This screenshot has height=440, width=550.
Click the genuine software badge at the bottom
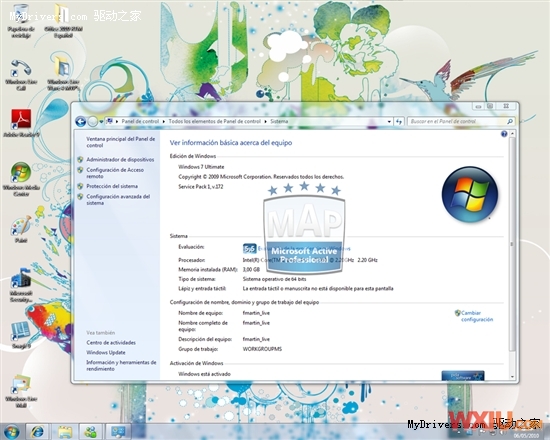coord(463,376)
